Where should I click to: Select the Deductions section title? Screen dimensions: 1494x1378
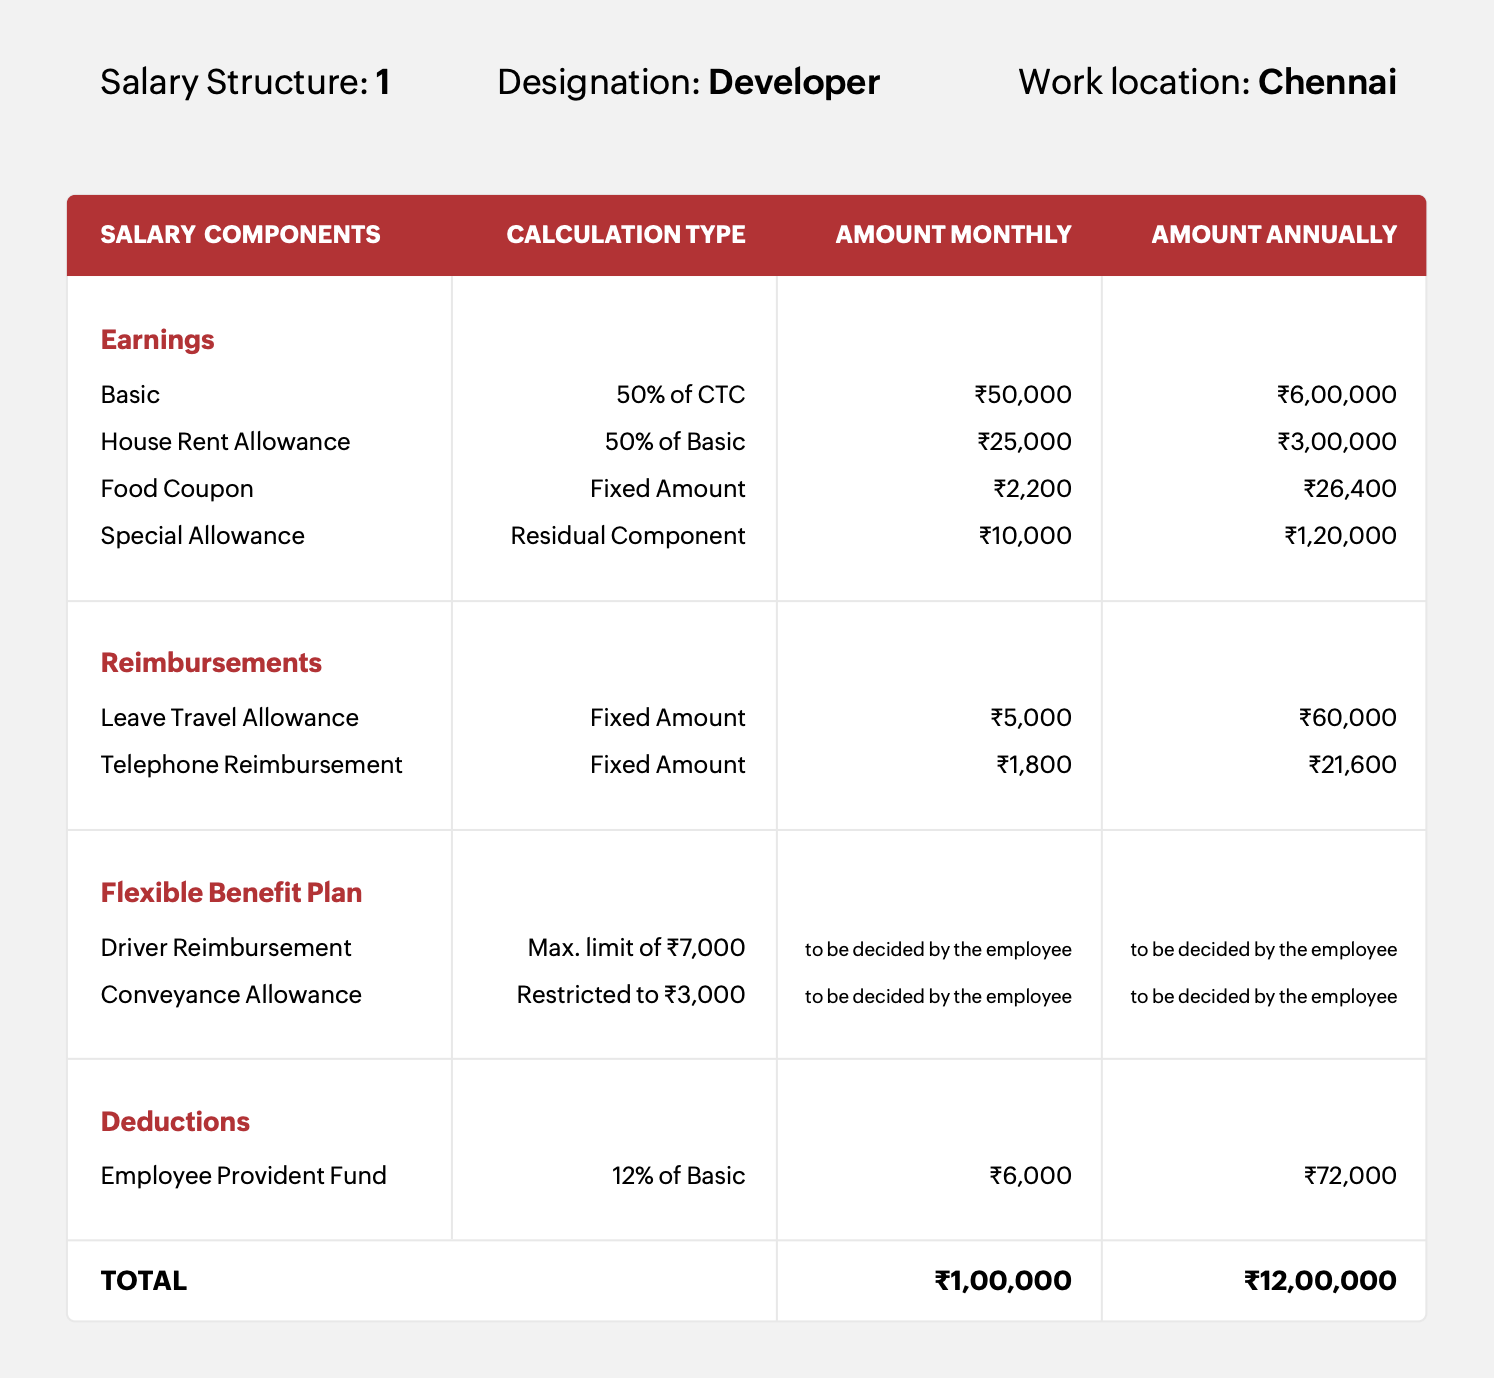pyautogui.click(x=175, y=1122)
